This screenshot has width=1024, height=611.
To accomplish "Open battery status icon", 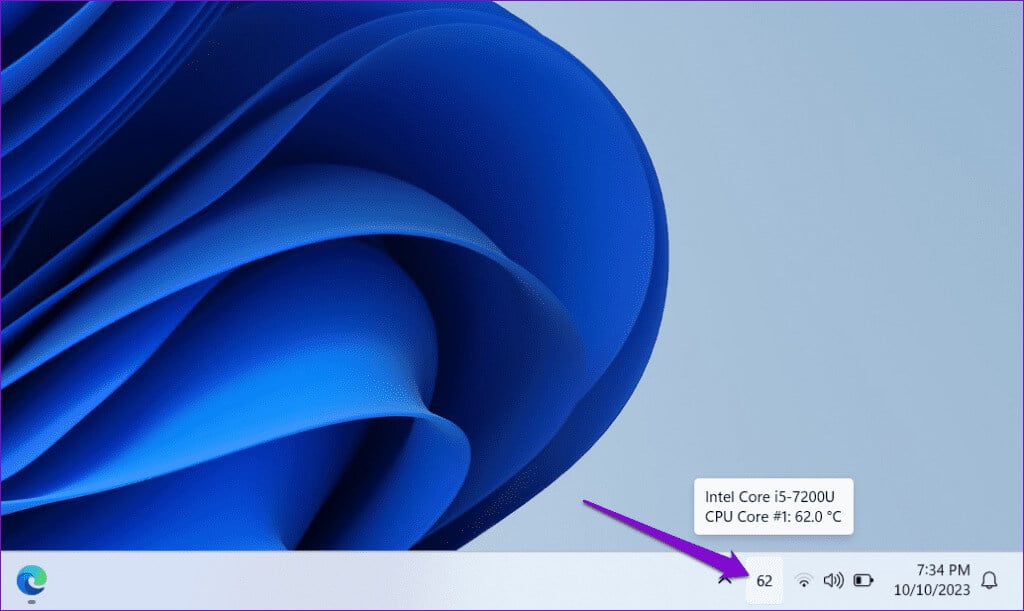I will [863, 580].
